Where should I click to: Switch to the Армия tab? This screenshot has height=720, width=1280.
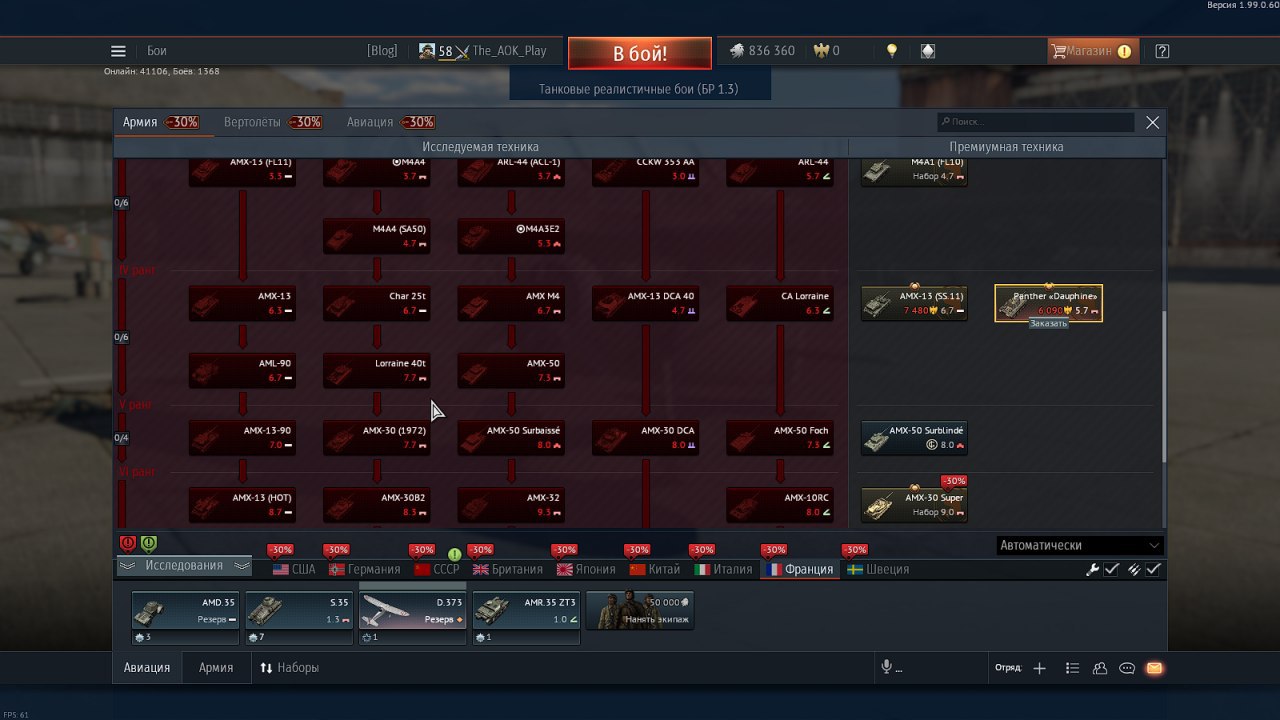[159, 122]
